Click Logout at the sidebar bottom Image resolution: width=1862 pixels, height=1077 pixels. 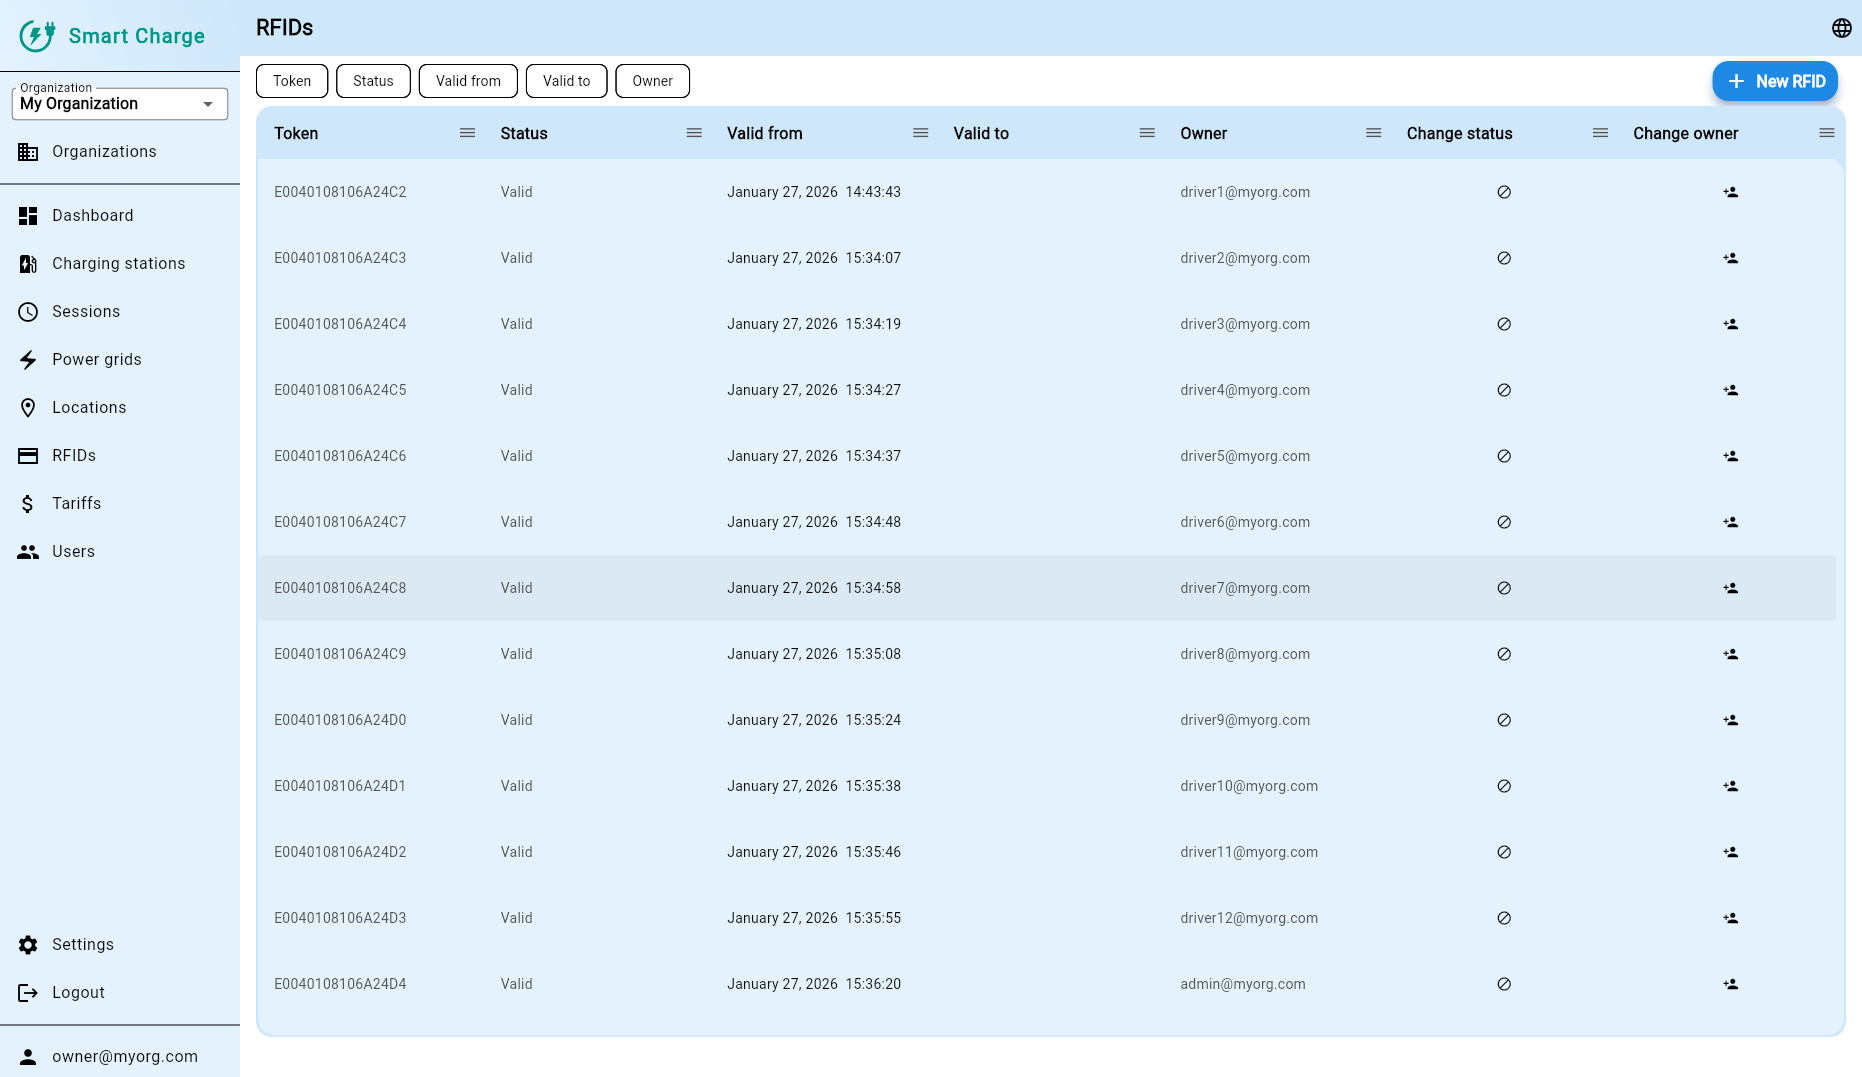pyautogui.click(x=27, y=992)
